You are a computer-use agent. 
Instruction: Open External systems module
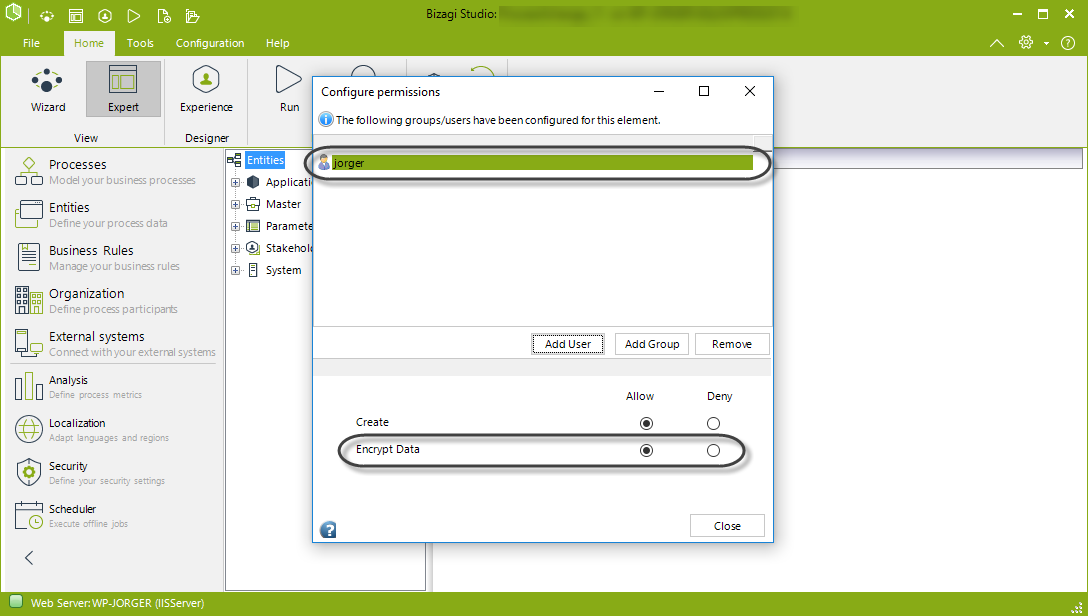(x=114, y=343)
